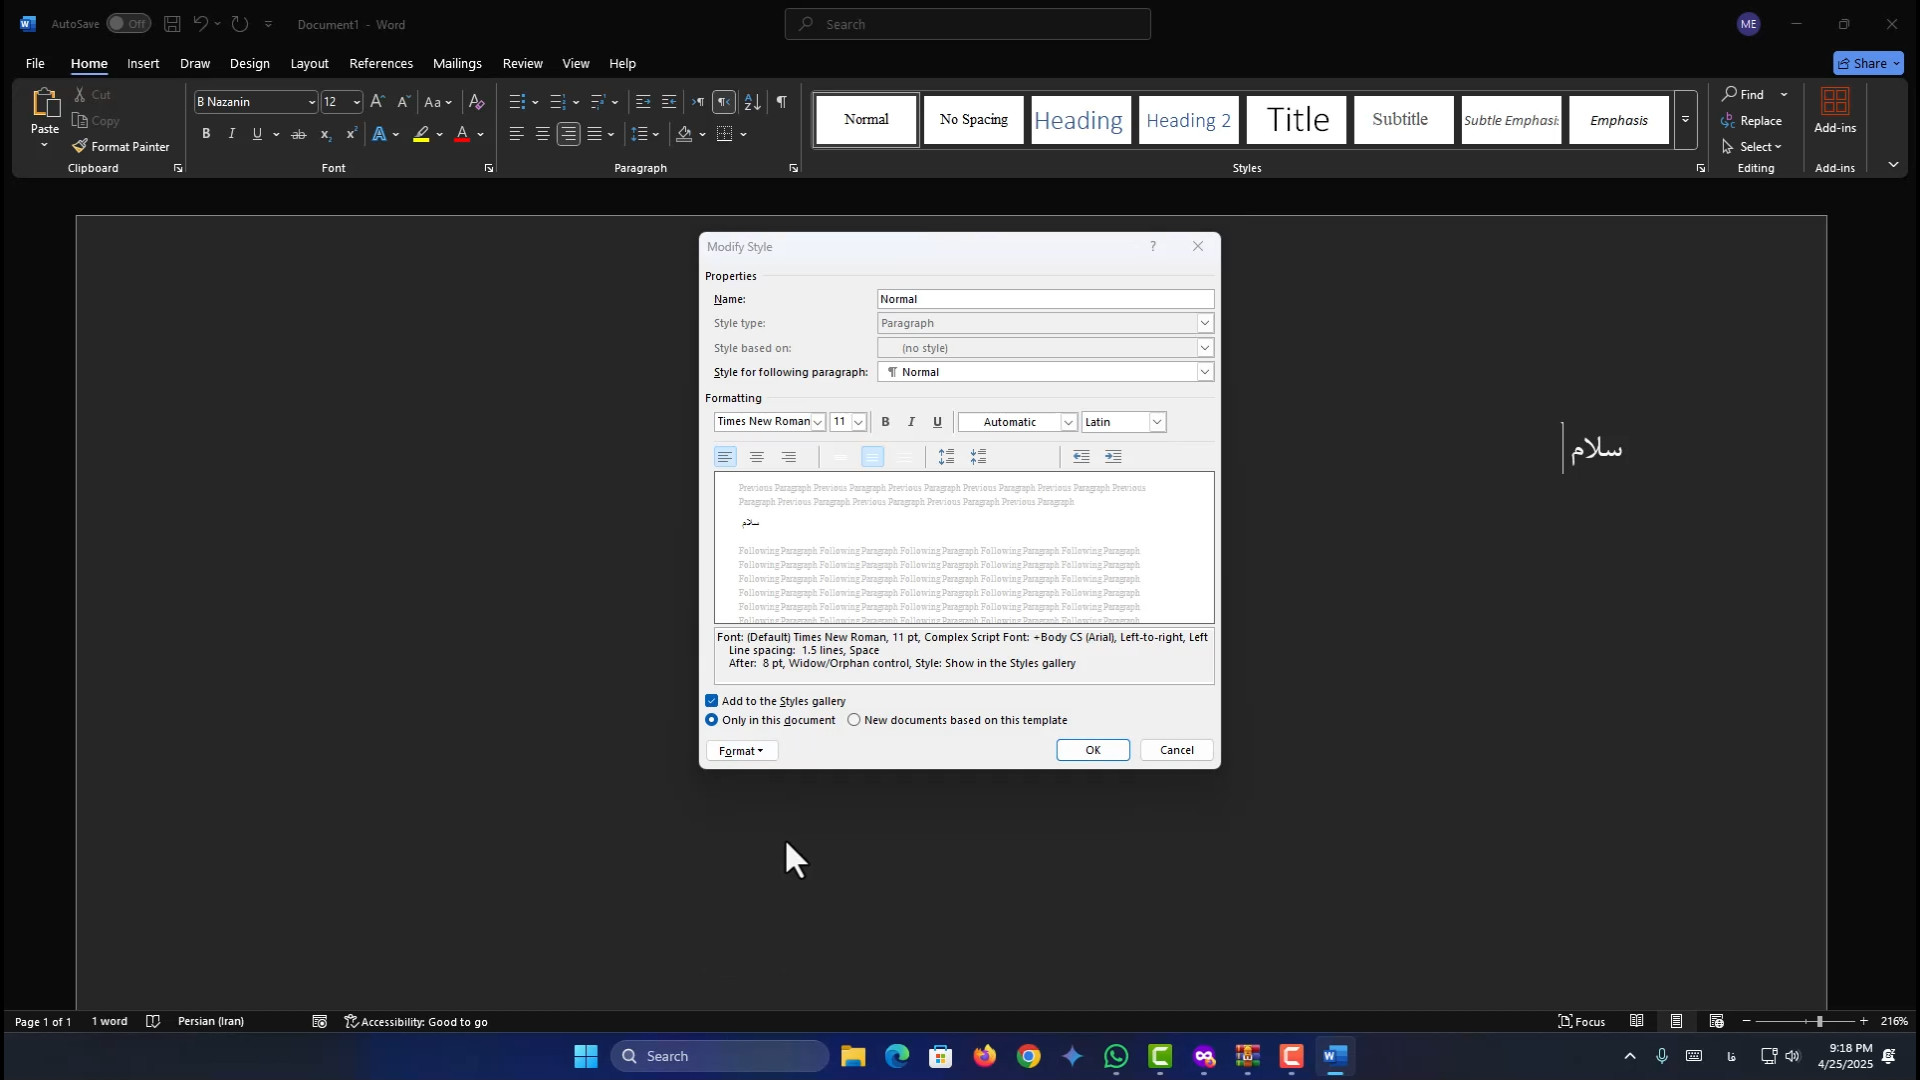Center-align paragraph in Modify Style dialog

pyautogui.click(x=757, y=457)
